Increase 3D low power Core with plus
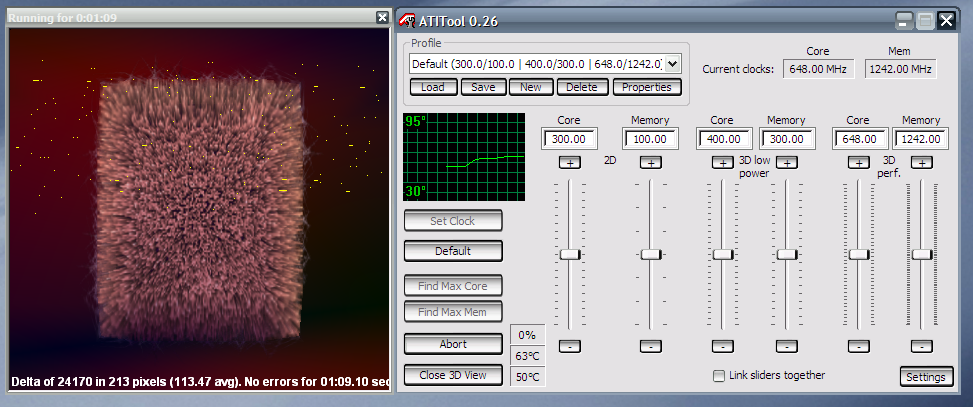Image resolution: width=973 pixels, height=407 pixels. point(722,163)
